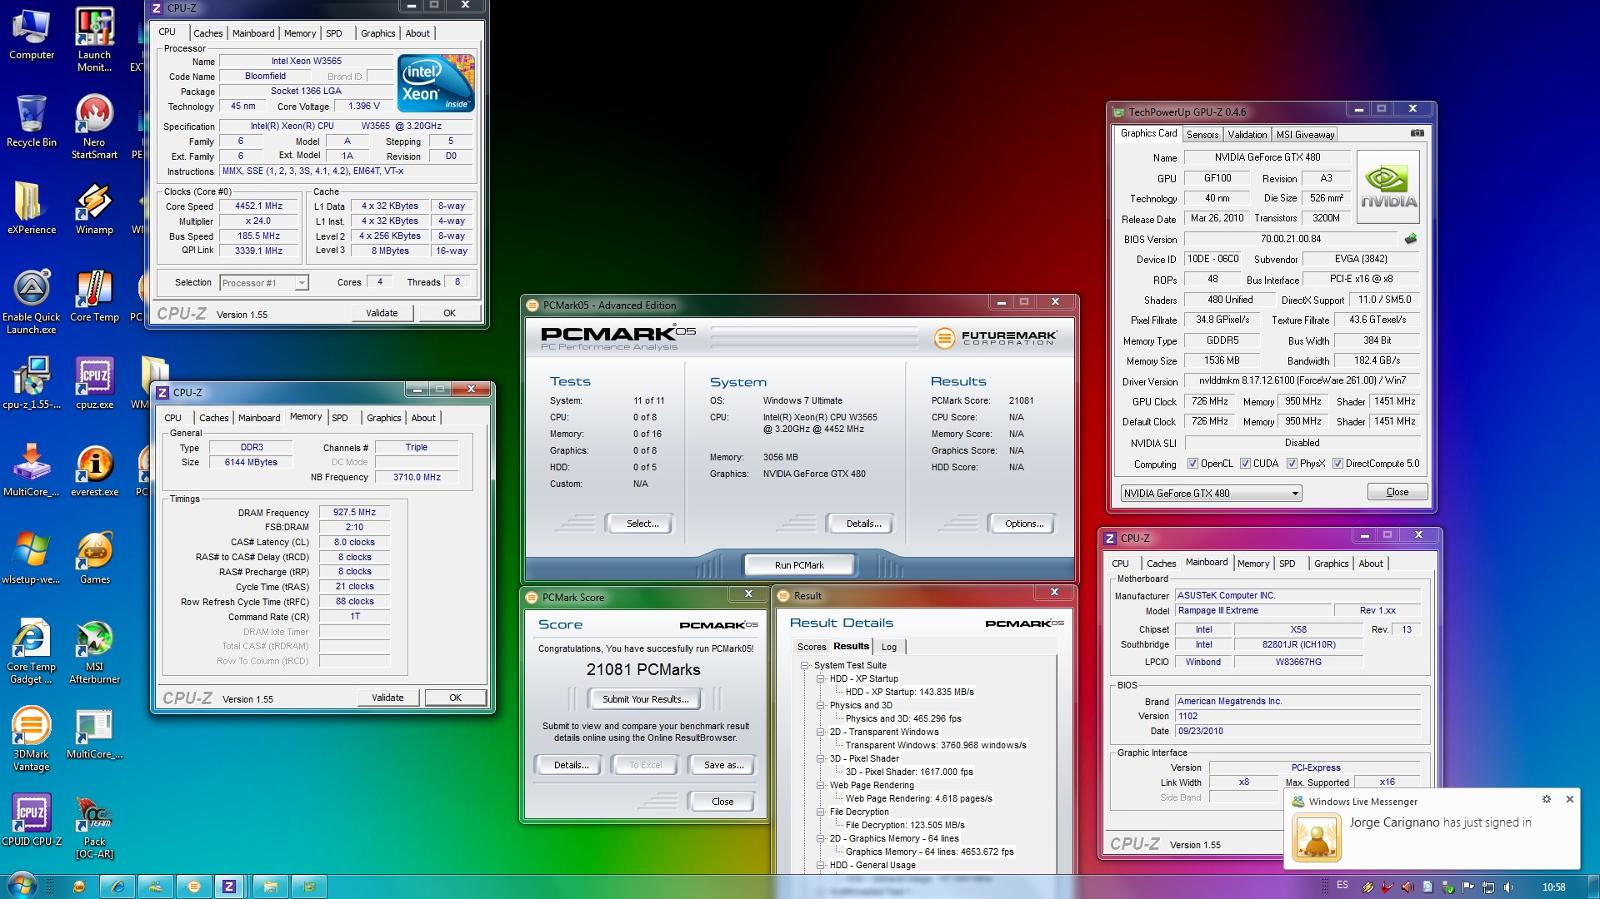
Task: Click Details... in the PCMark Score window
Action: [570, 765]
